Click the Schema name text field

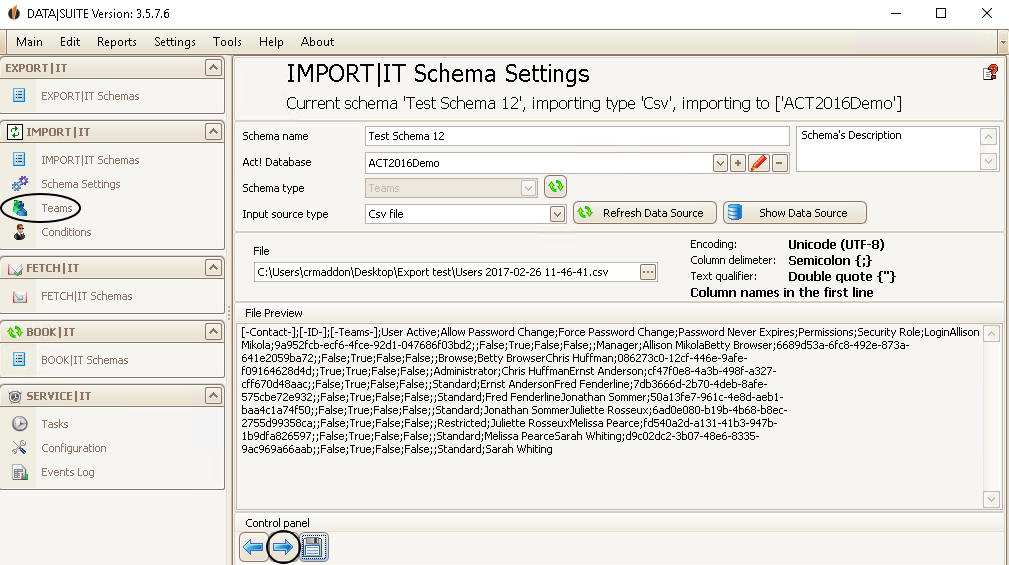[577, 136]
